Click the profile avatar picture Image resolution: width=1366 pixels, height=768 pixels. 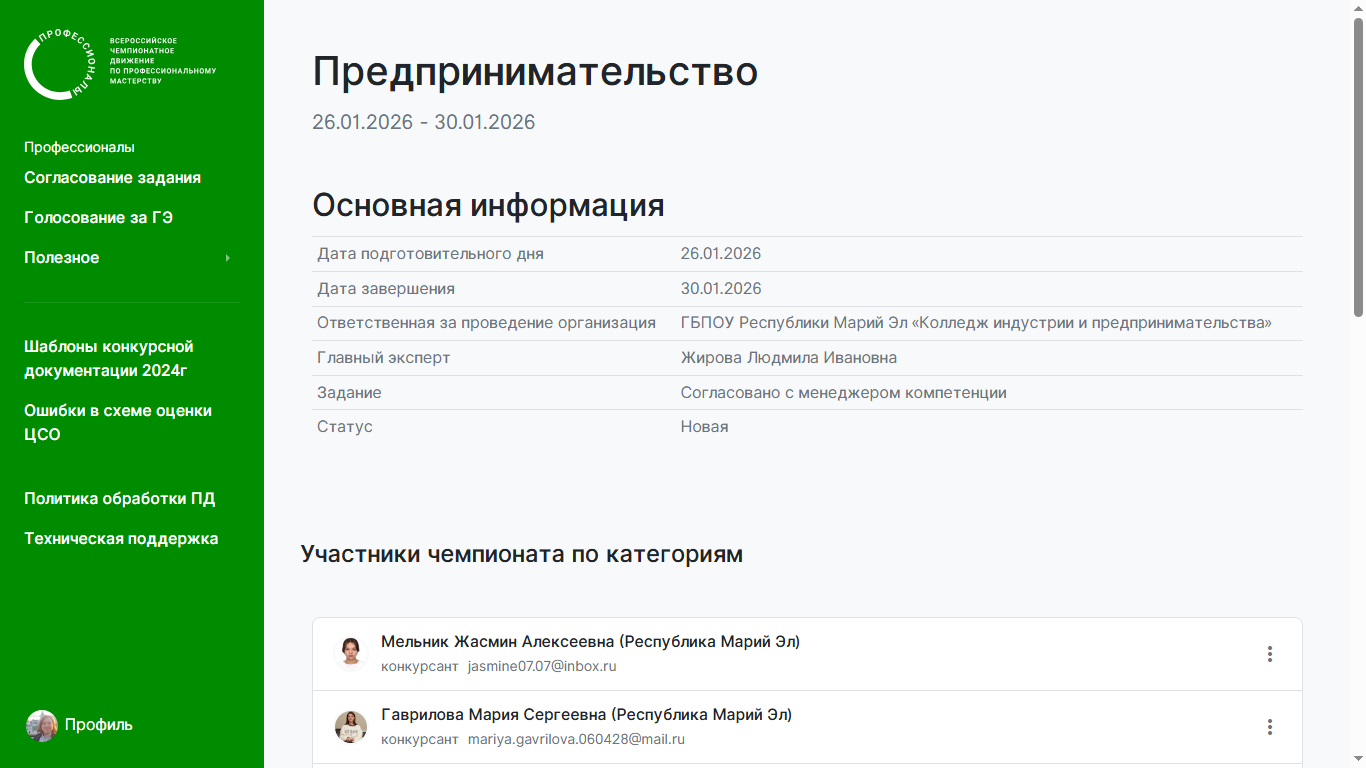point(42,725)
